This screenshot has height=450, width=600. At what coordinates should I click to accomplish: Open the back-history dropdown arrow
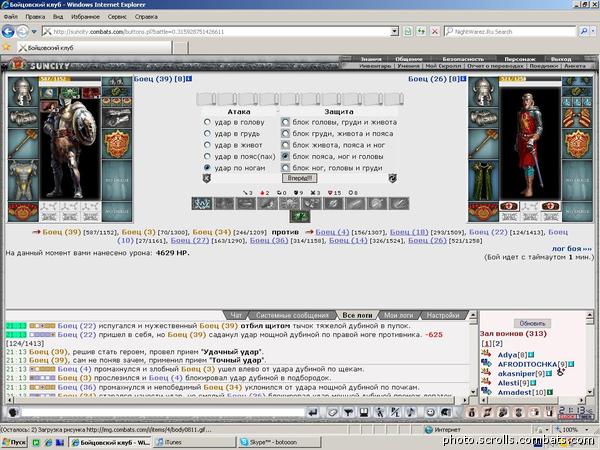(34, 31)
